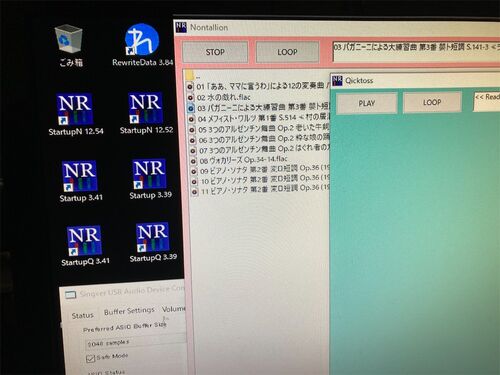Click LOOP in the Qicktoss window

(432, 102)
